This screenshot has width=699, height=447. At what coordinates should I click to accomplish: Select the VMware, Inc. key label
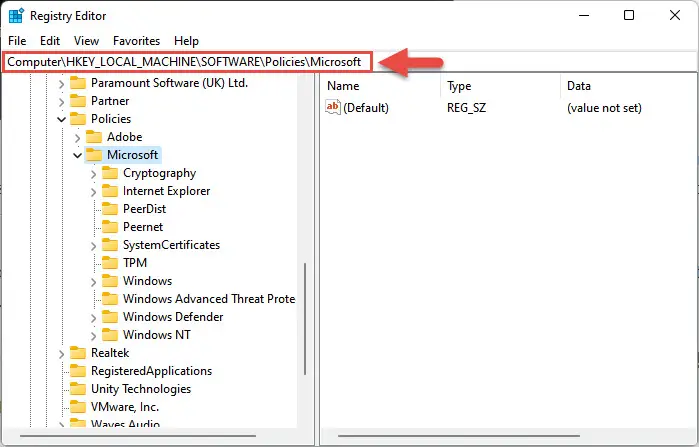point(125,406)
